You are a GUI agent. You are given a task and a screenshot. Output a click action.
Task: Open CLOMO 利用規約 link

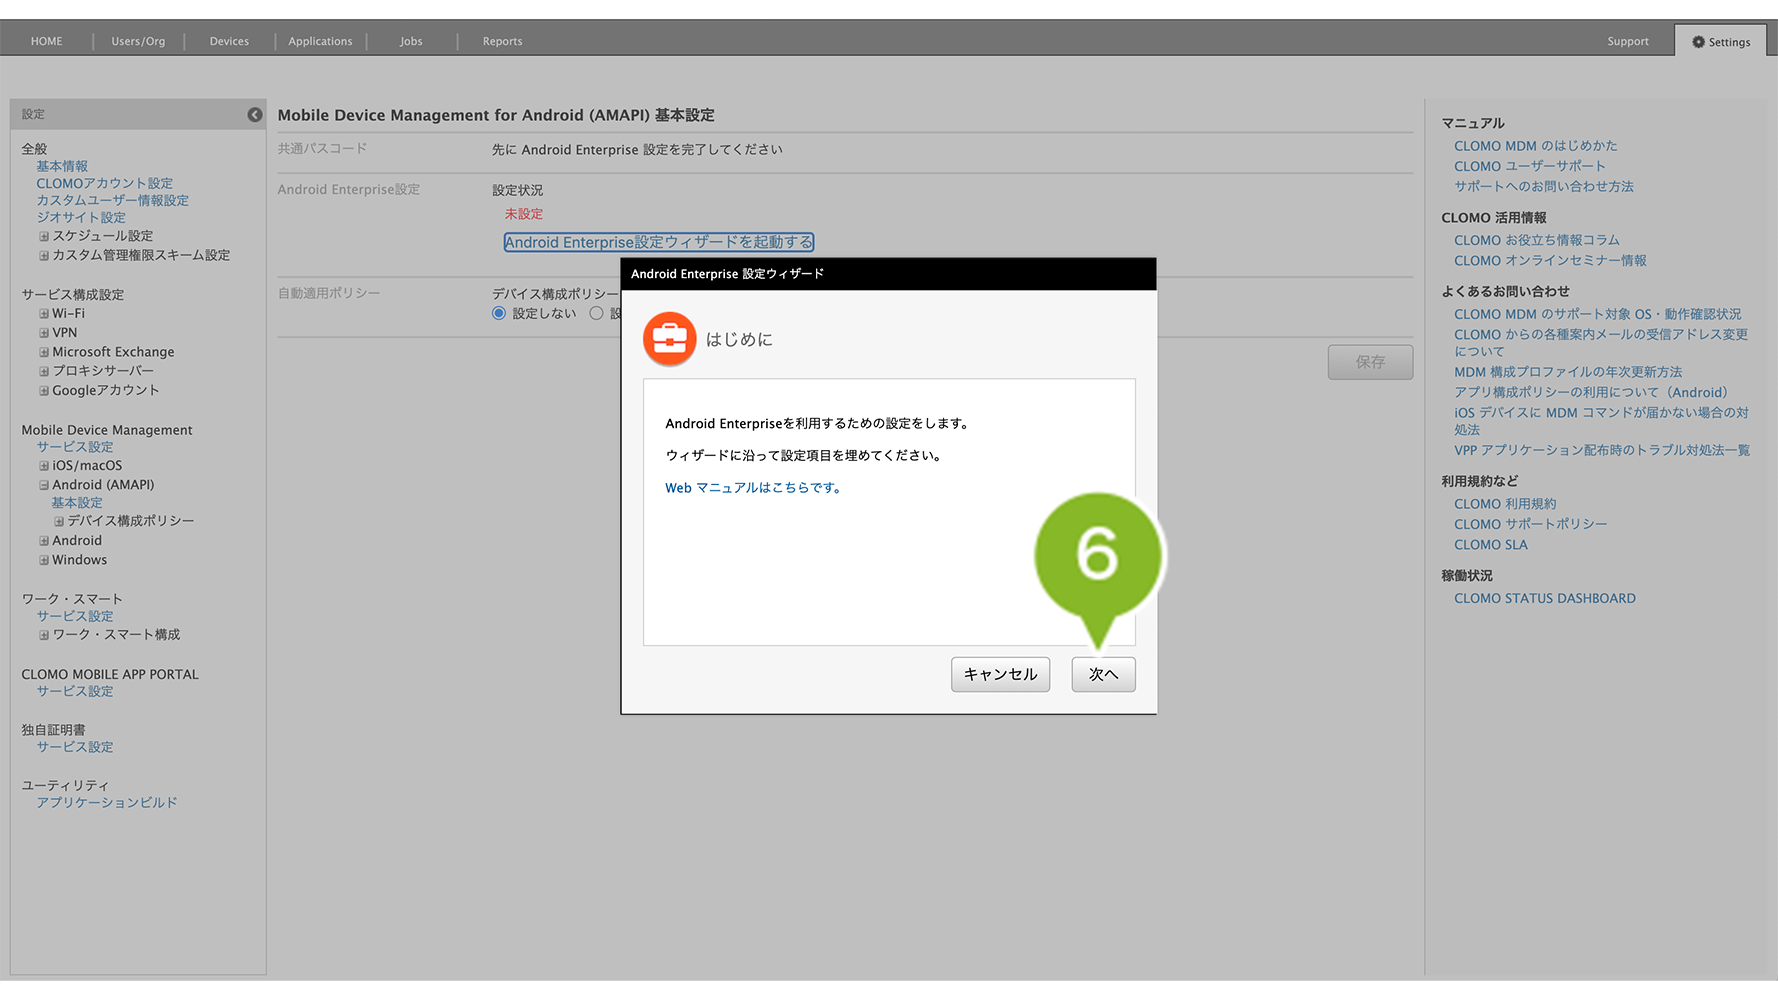coord(1505,504)
